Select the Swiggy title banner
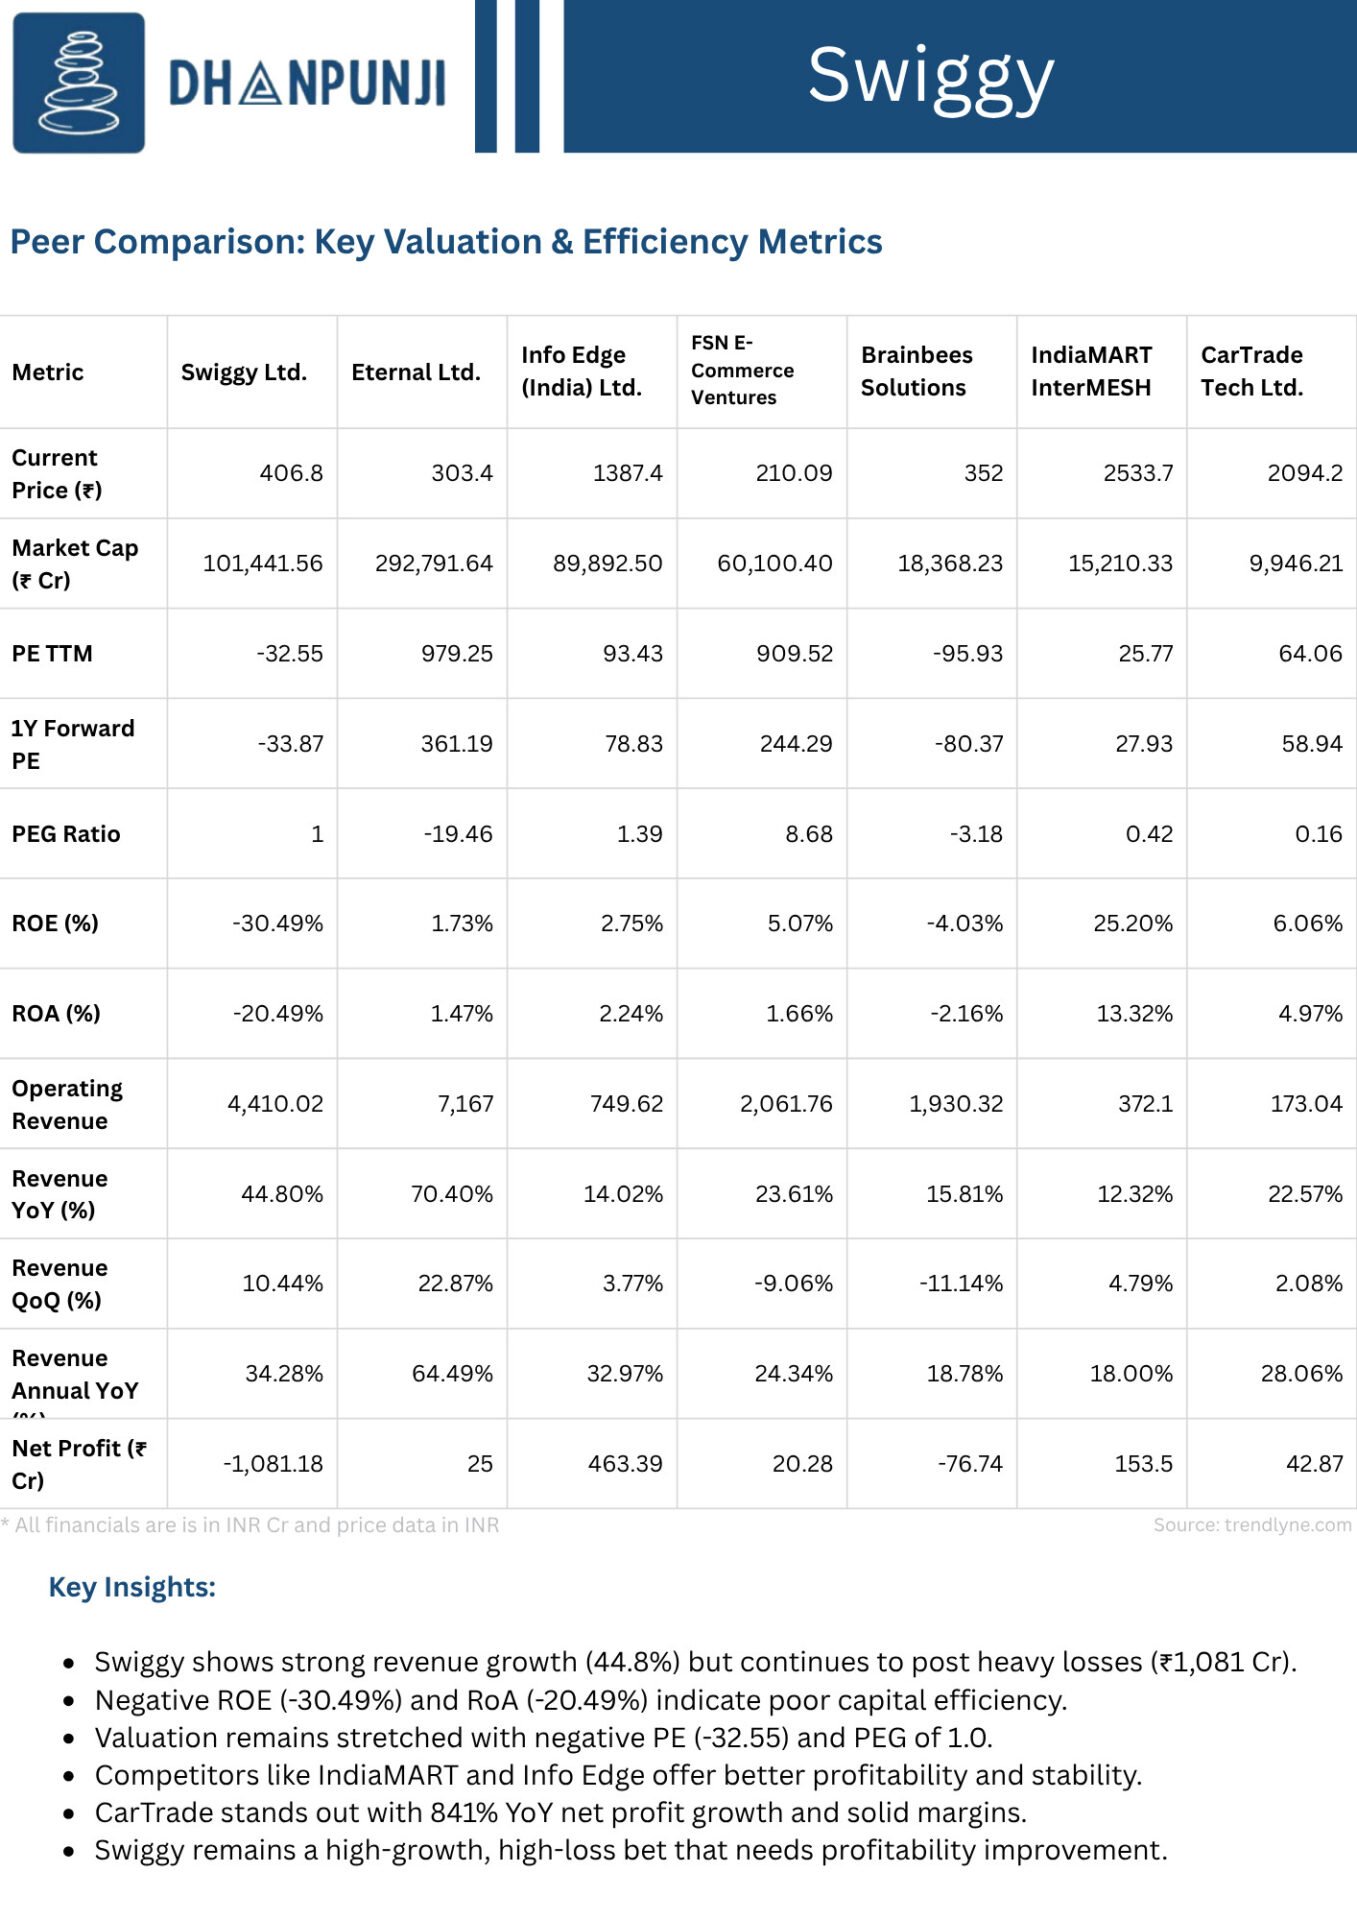 [x=959, y=76]
